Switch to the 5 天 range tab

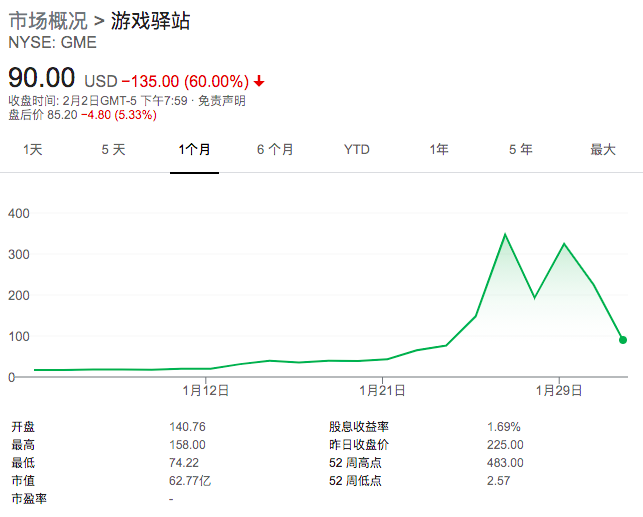(x=113, y=150)
